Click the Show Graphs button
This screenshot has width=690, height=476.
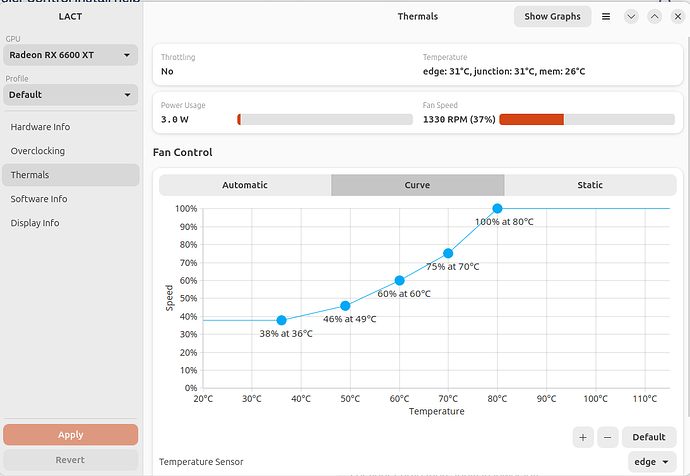point(552,17)
